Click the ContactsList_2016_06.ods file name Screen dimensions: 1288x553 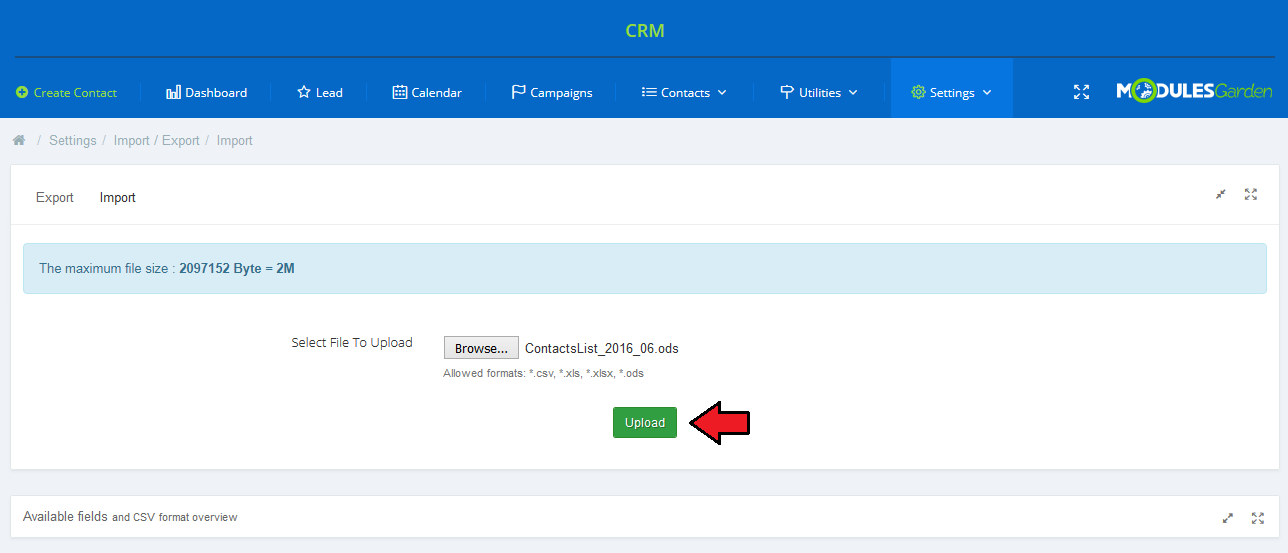click(602, 349)
